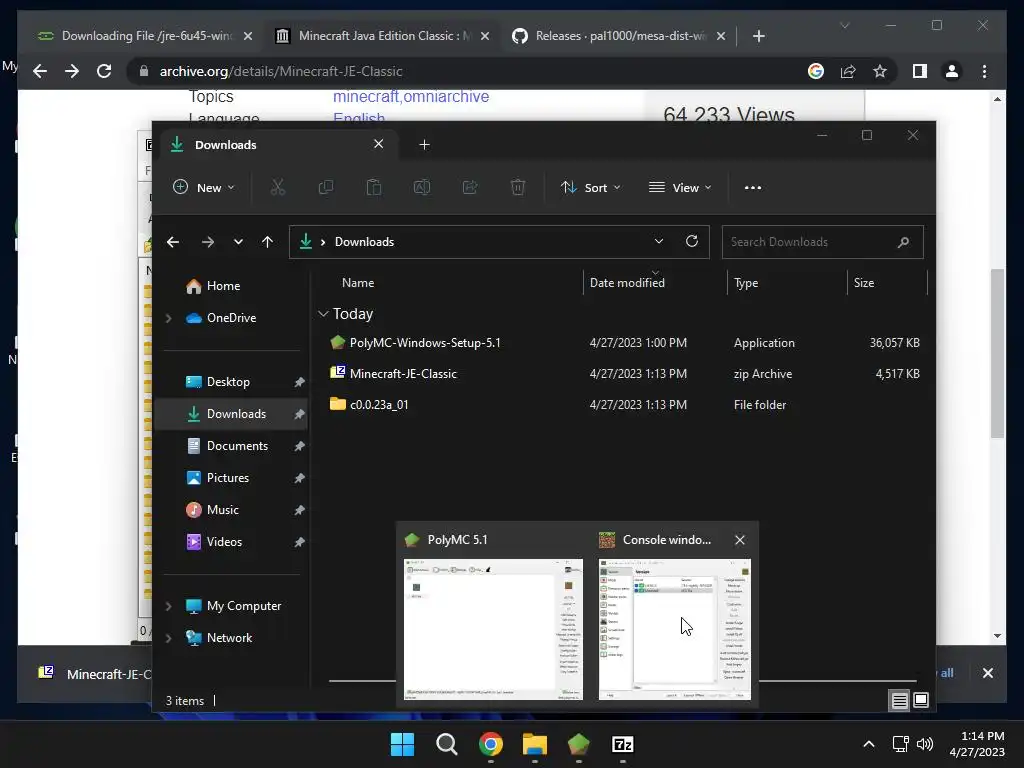Click the Chrome share page icon
The height and width of the screenshot is (768, 1024).
click(x=848, y=71)
